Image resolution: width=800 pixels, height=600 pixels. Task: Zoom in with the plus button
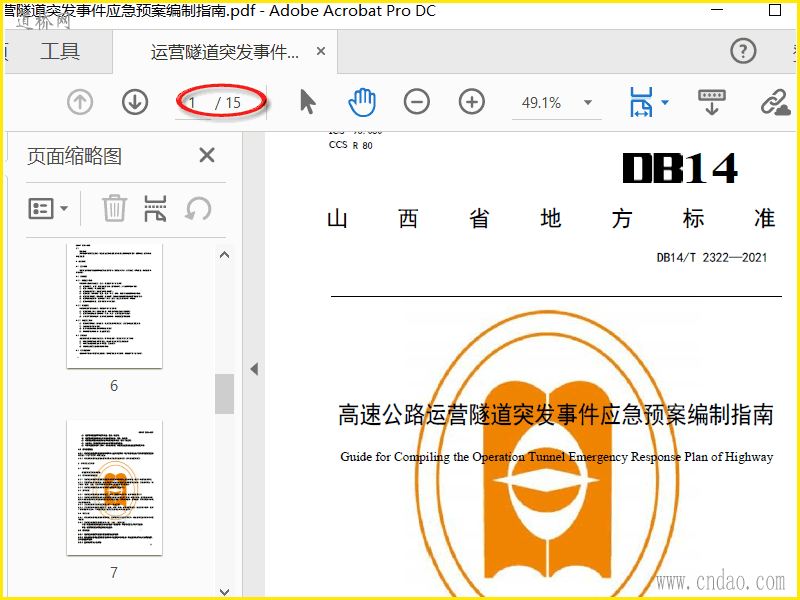coord(471,102)
